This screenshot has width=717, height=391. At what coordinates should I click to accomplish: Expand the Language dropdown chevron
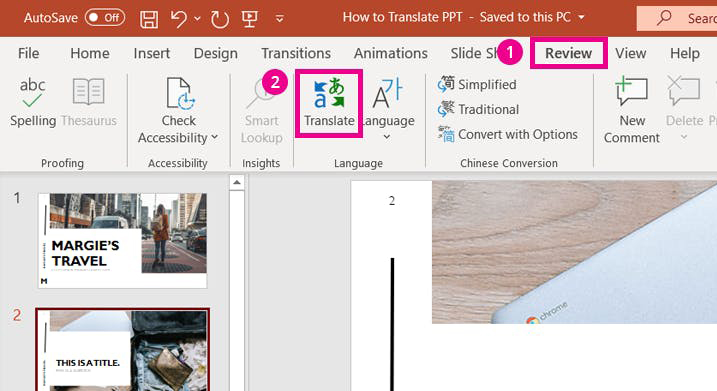pos(387,137)
